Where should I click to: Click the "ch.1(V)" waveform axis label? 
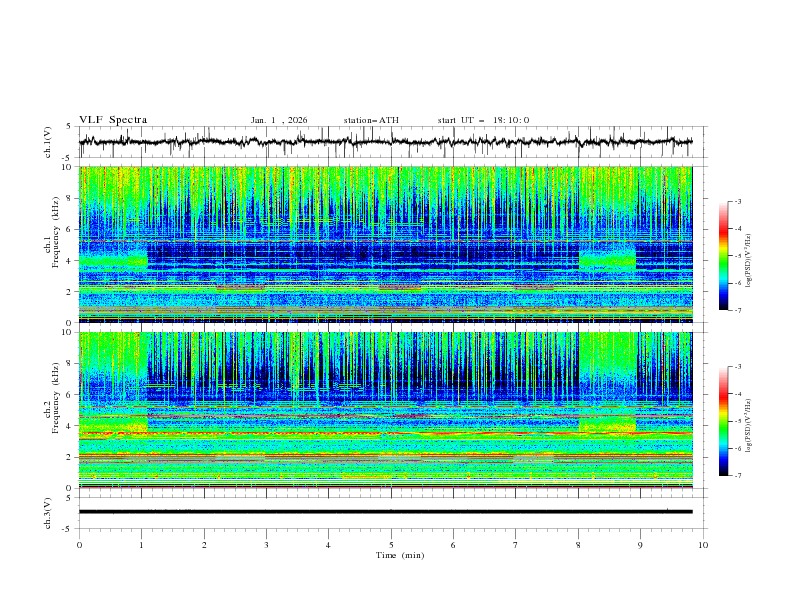pos(48,142)
